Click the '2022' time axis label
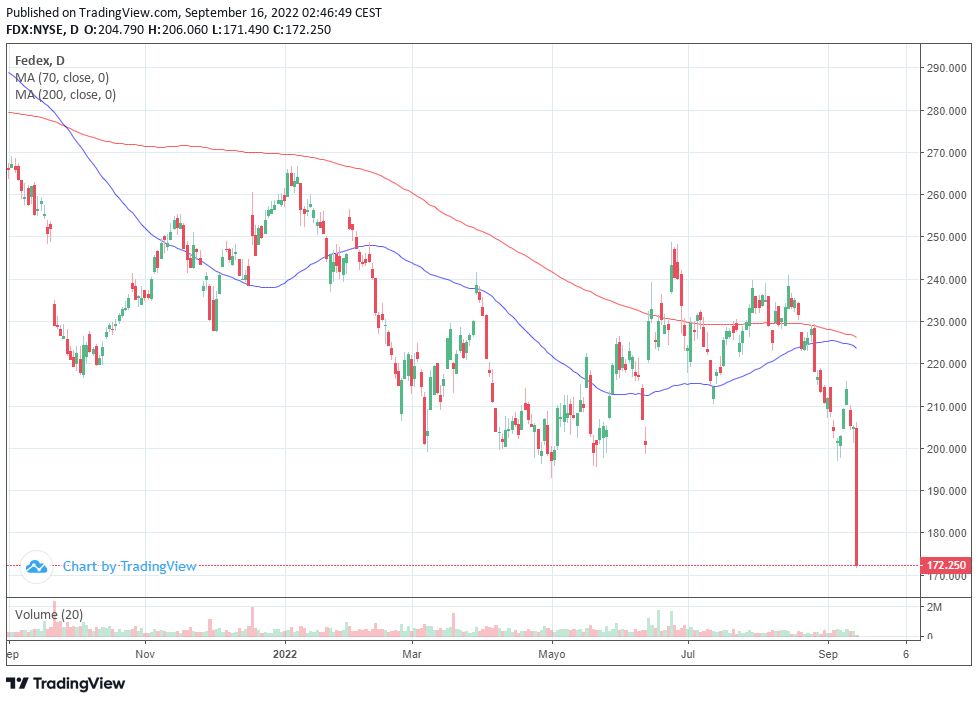978x702 pixels. pos(285,654)
